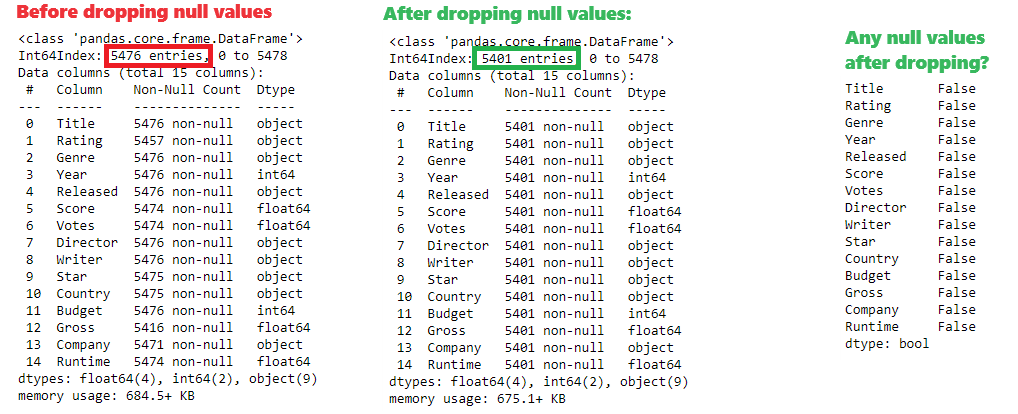1018x414 pixels.
Task: Click the 'dtype: bool' line
Action: 887,343
